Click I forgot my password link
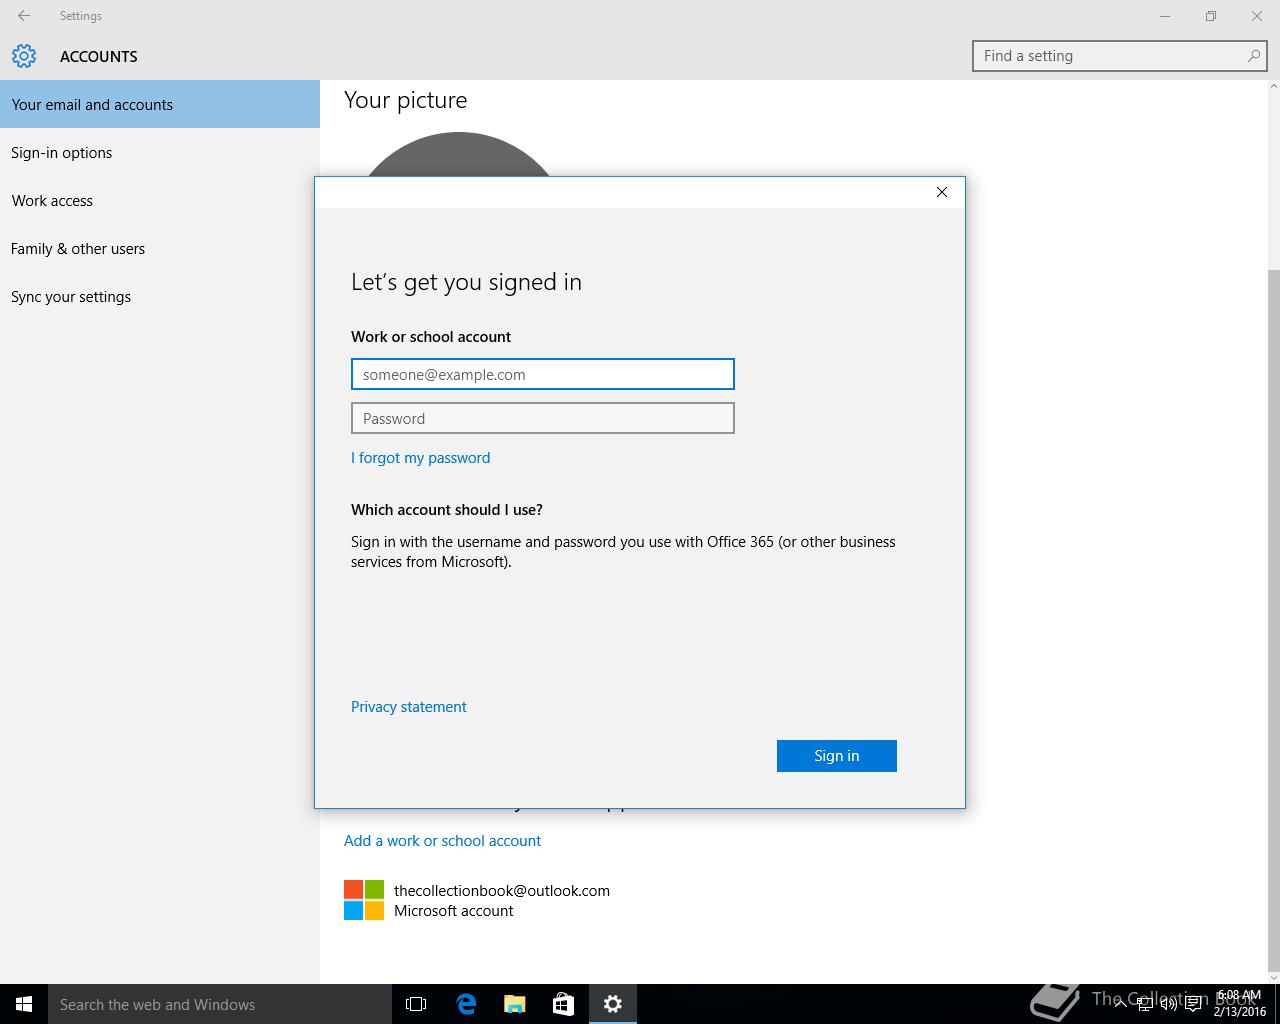This screenshot has height=1024, width=1280. point(420,457)
